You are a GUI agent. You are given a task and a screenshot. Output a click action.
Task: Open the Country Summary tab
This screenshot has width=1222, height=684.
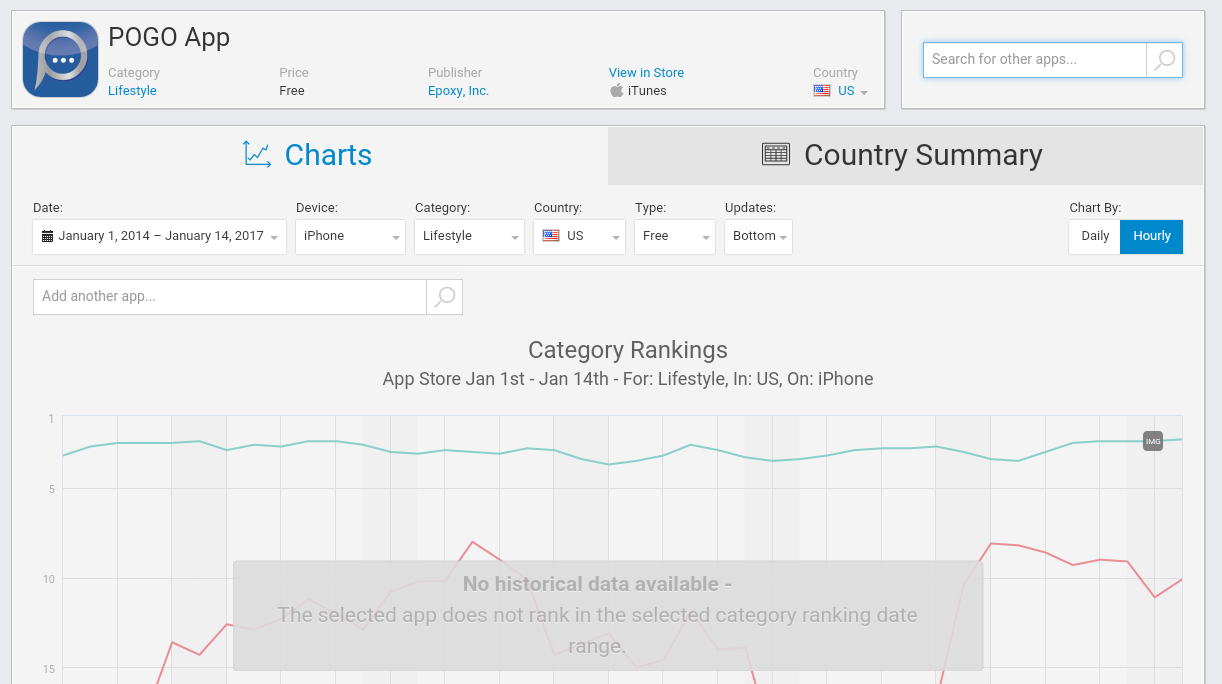tap(904, 155)
